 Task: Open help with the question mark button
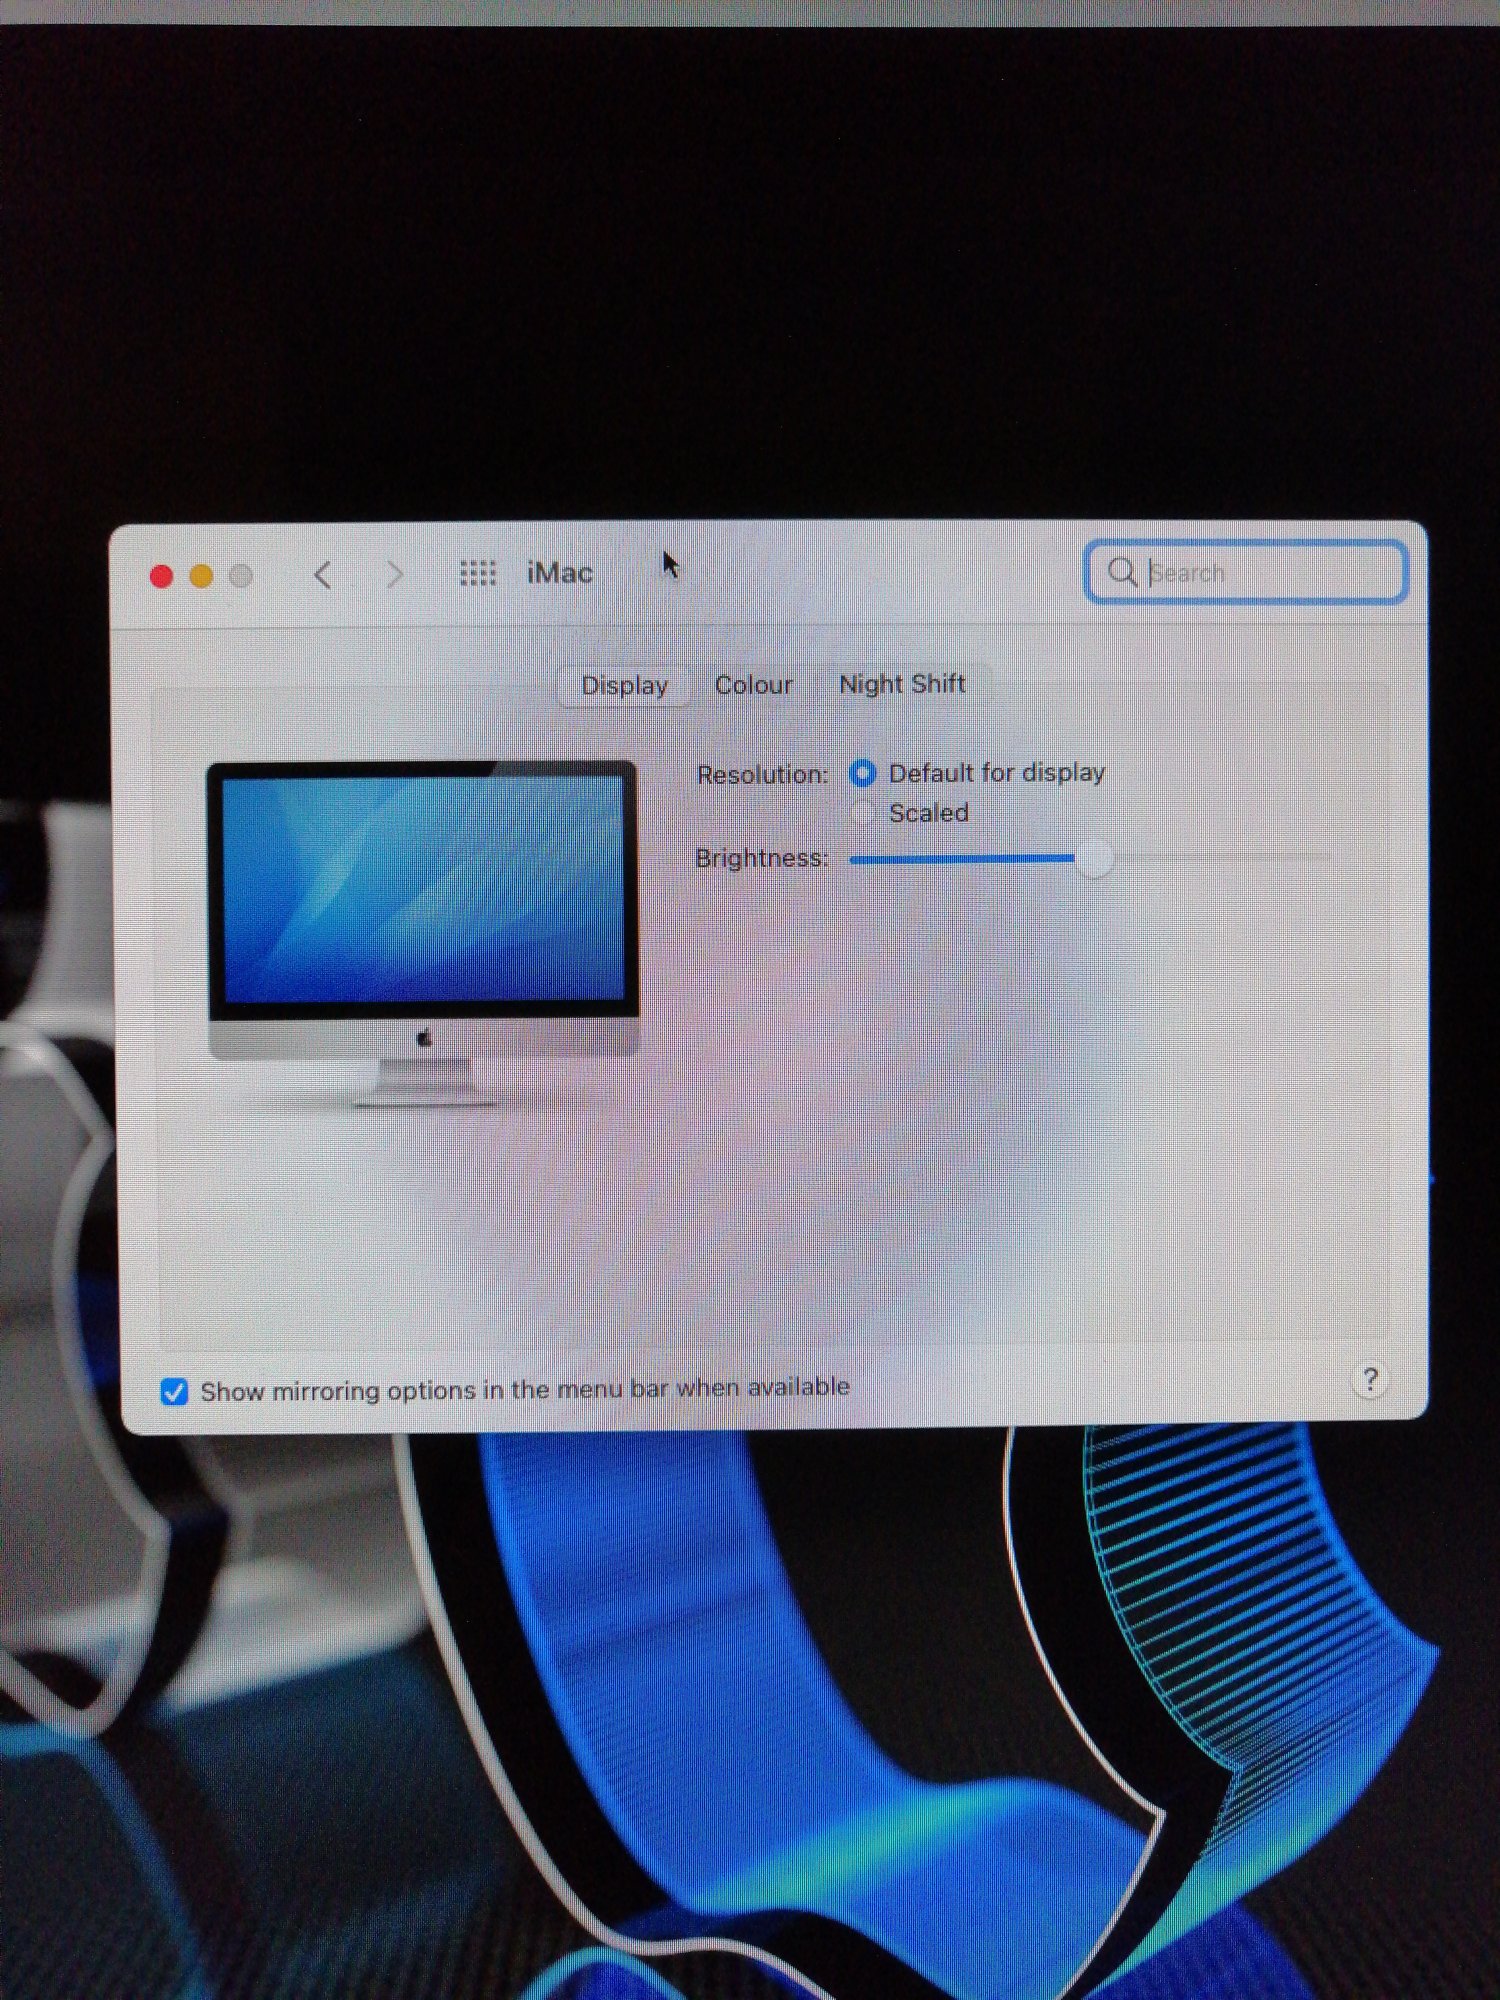[1370, 1380]
